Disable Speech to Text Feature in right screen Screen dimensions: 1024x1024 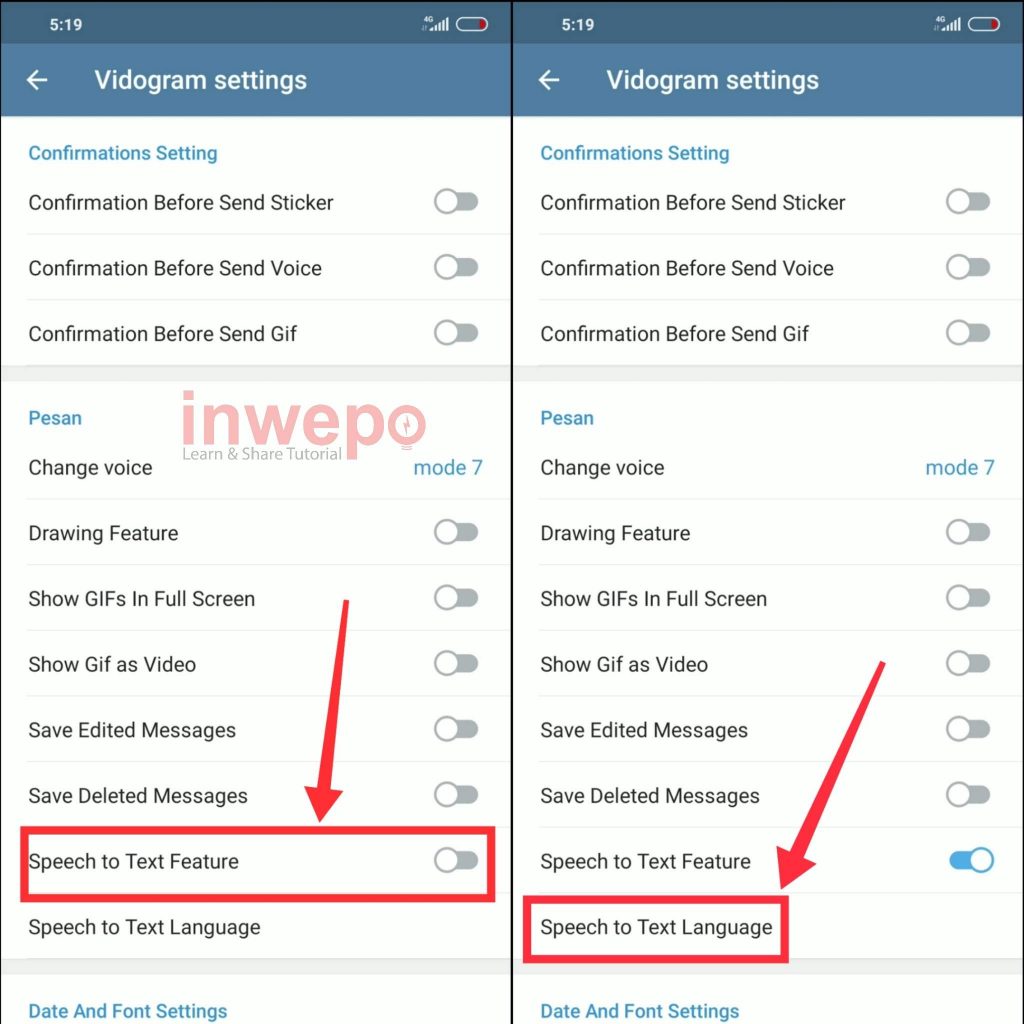[x=971, y=860]
